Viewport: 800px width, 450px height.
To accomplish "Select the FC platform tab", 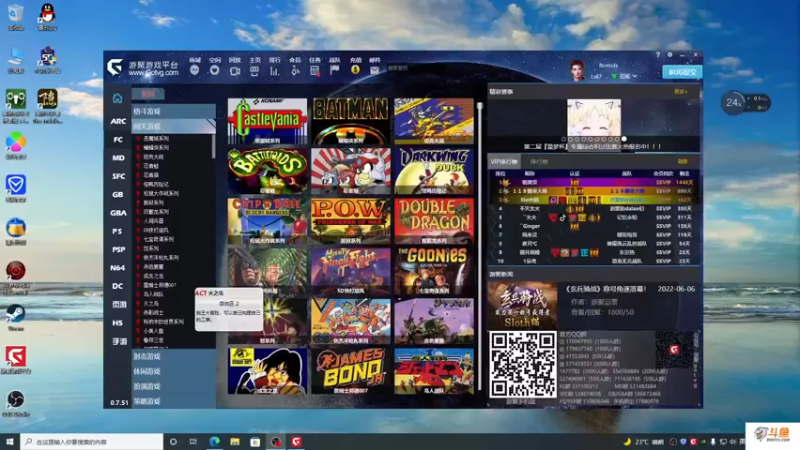I will 118,139.
